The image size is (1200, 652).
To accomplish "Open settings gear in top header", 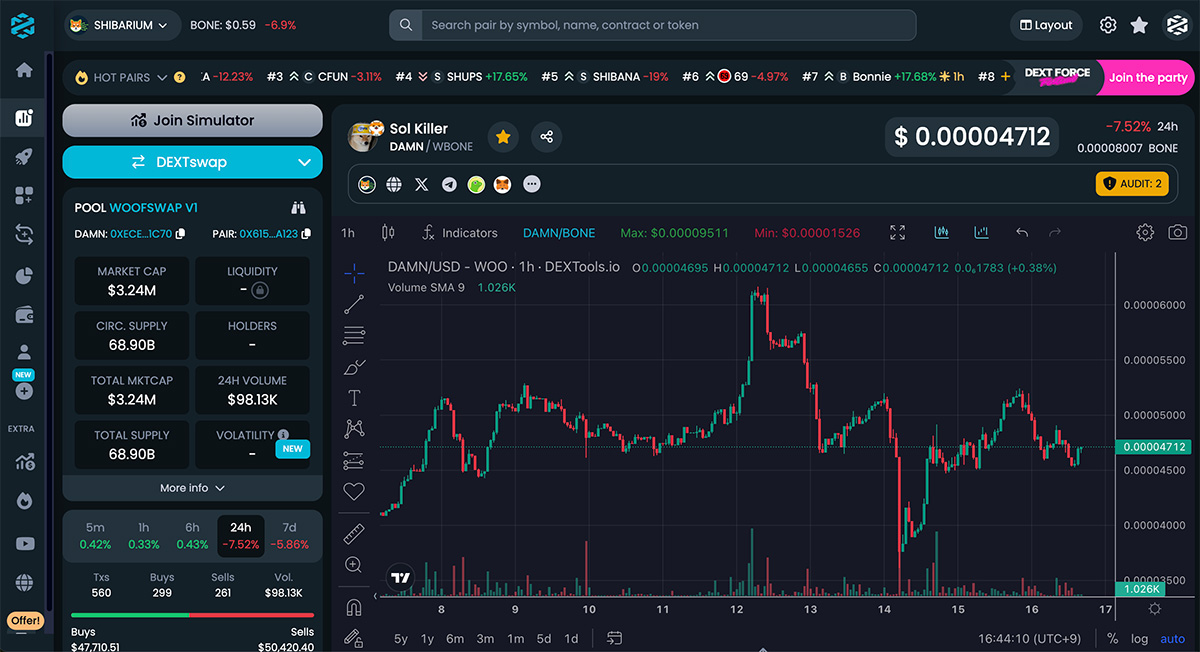I will 1108,25.
